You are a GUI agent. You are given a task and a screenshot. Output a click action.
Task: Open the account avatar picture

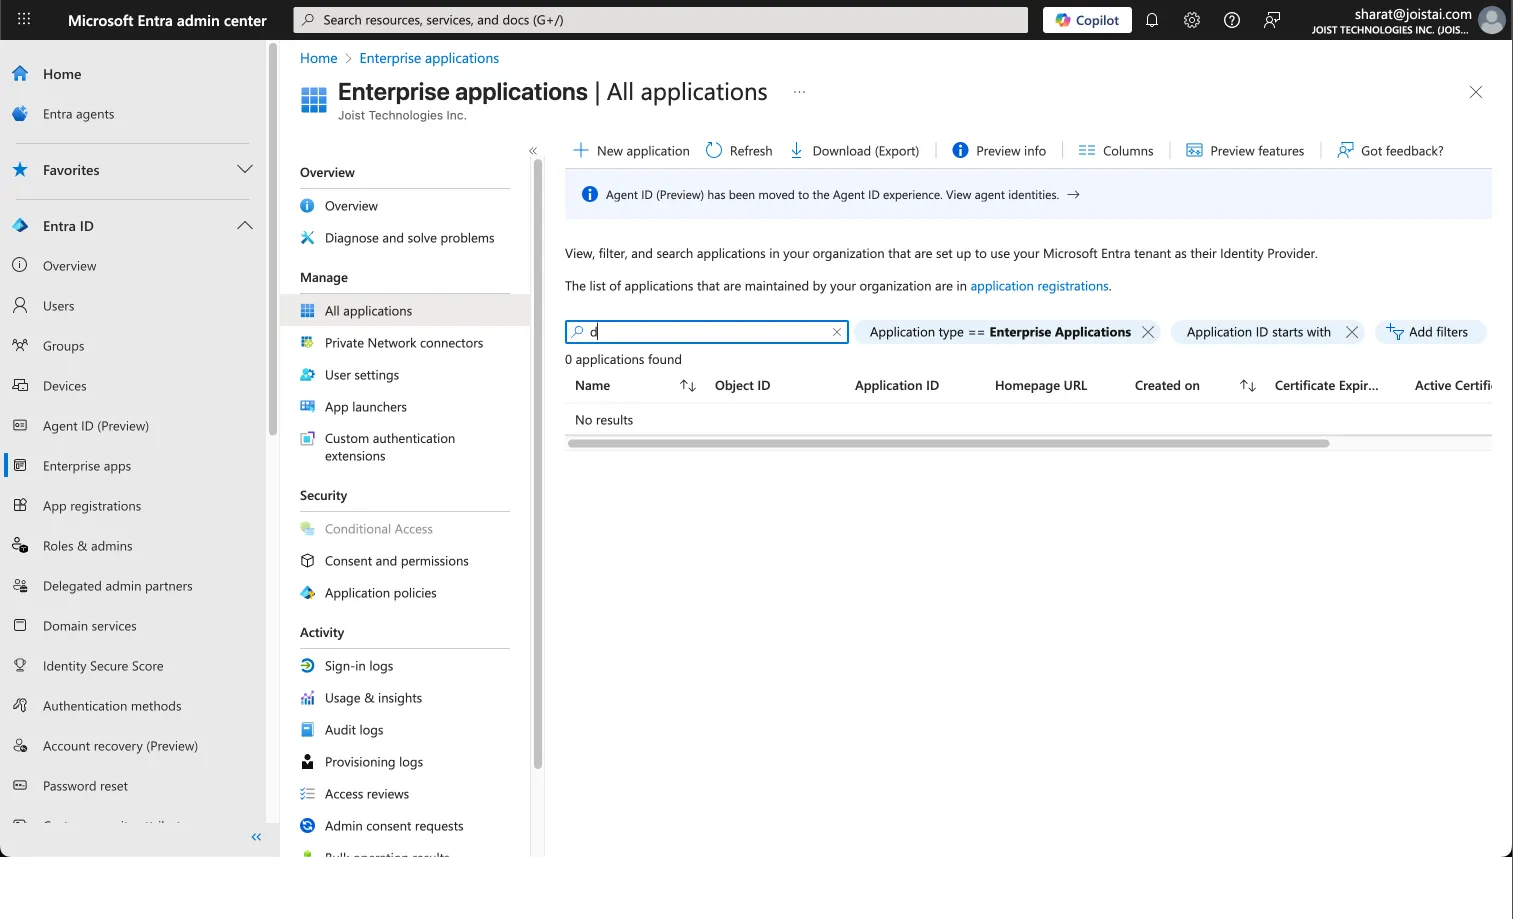pyautogui.click(x=1491, y=20)
